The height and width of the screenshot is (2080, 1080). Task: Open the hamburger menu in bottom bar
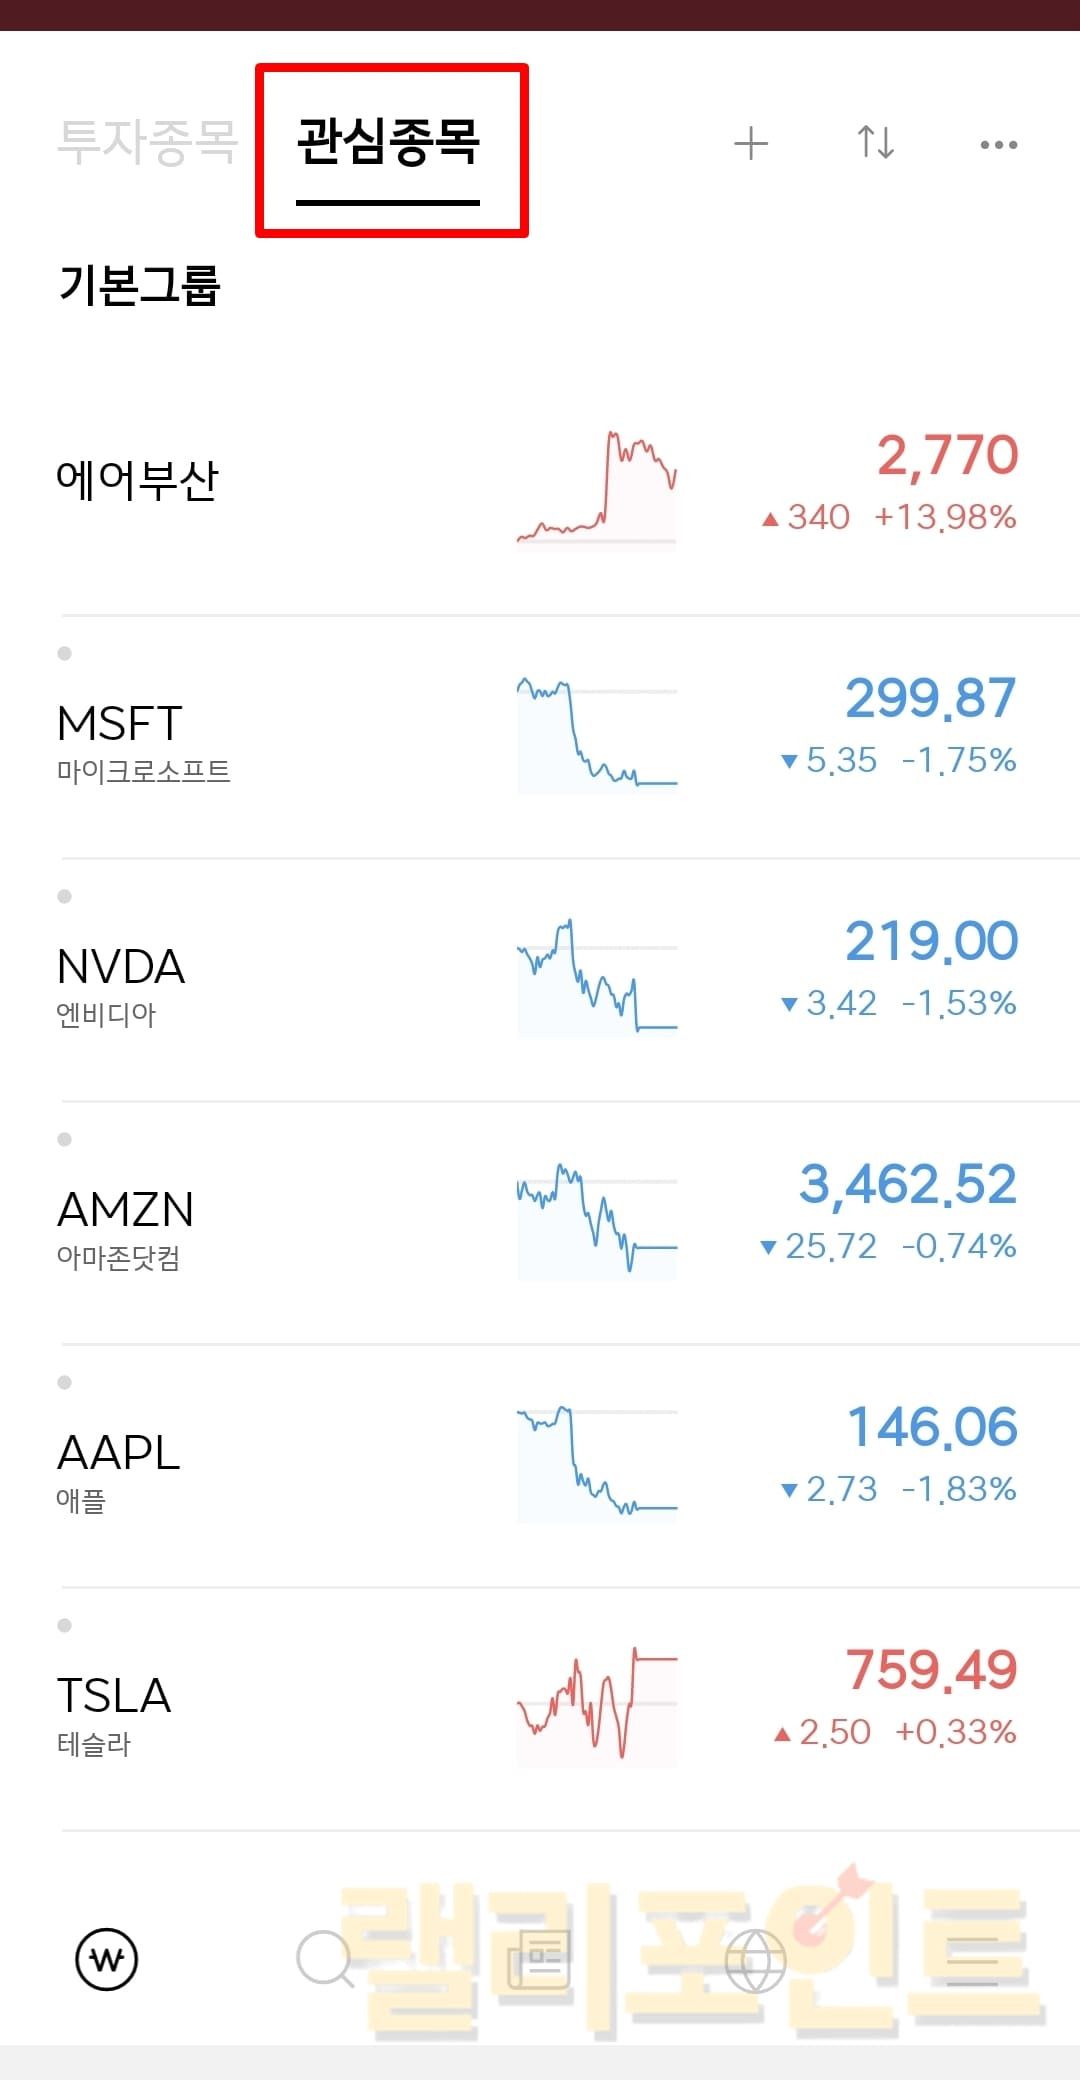pyautogui.click(x=972, y=1960)
